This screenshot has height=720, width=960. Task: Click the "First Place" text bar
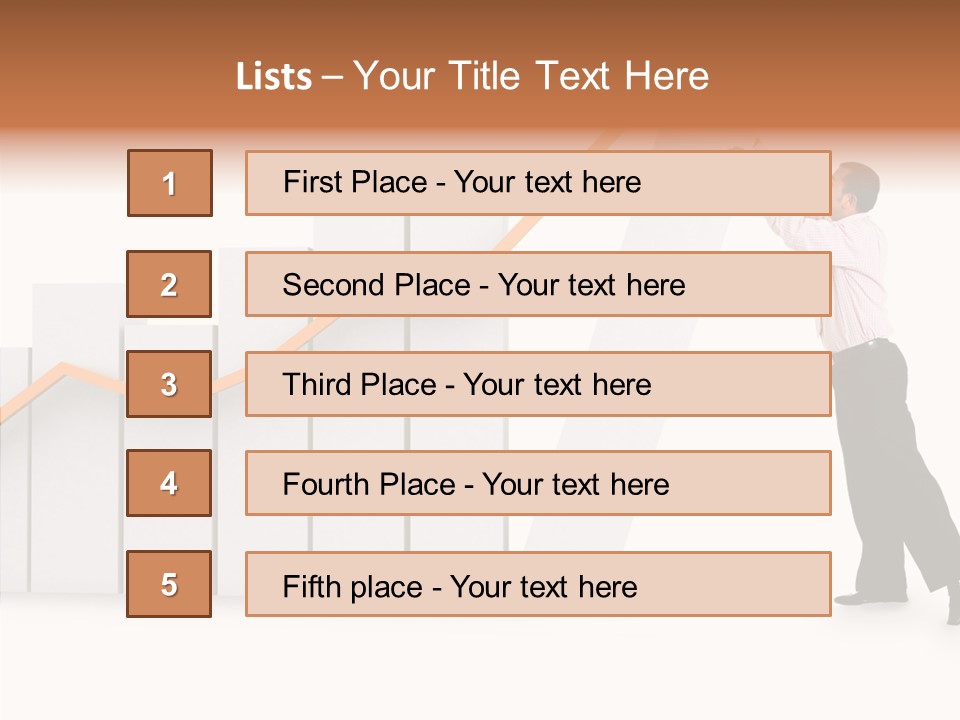[x=538, y=183]
